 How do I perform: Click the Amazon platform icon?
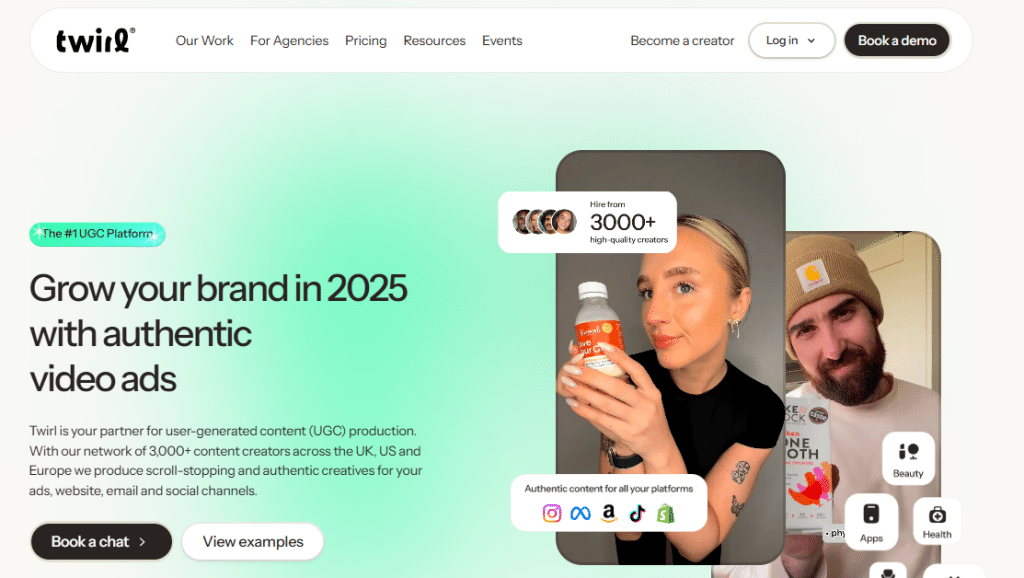(x=609, y=514)
